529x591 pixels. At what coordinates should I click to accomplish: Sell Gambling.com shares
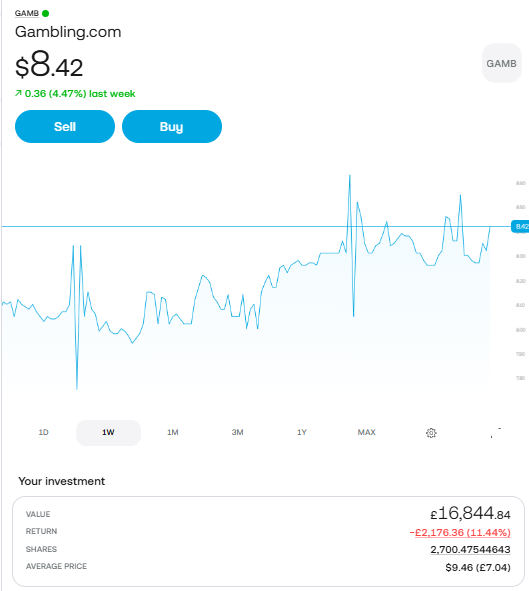pos(65,127)
